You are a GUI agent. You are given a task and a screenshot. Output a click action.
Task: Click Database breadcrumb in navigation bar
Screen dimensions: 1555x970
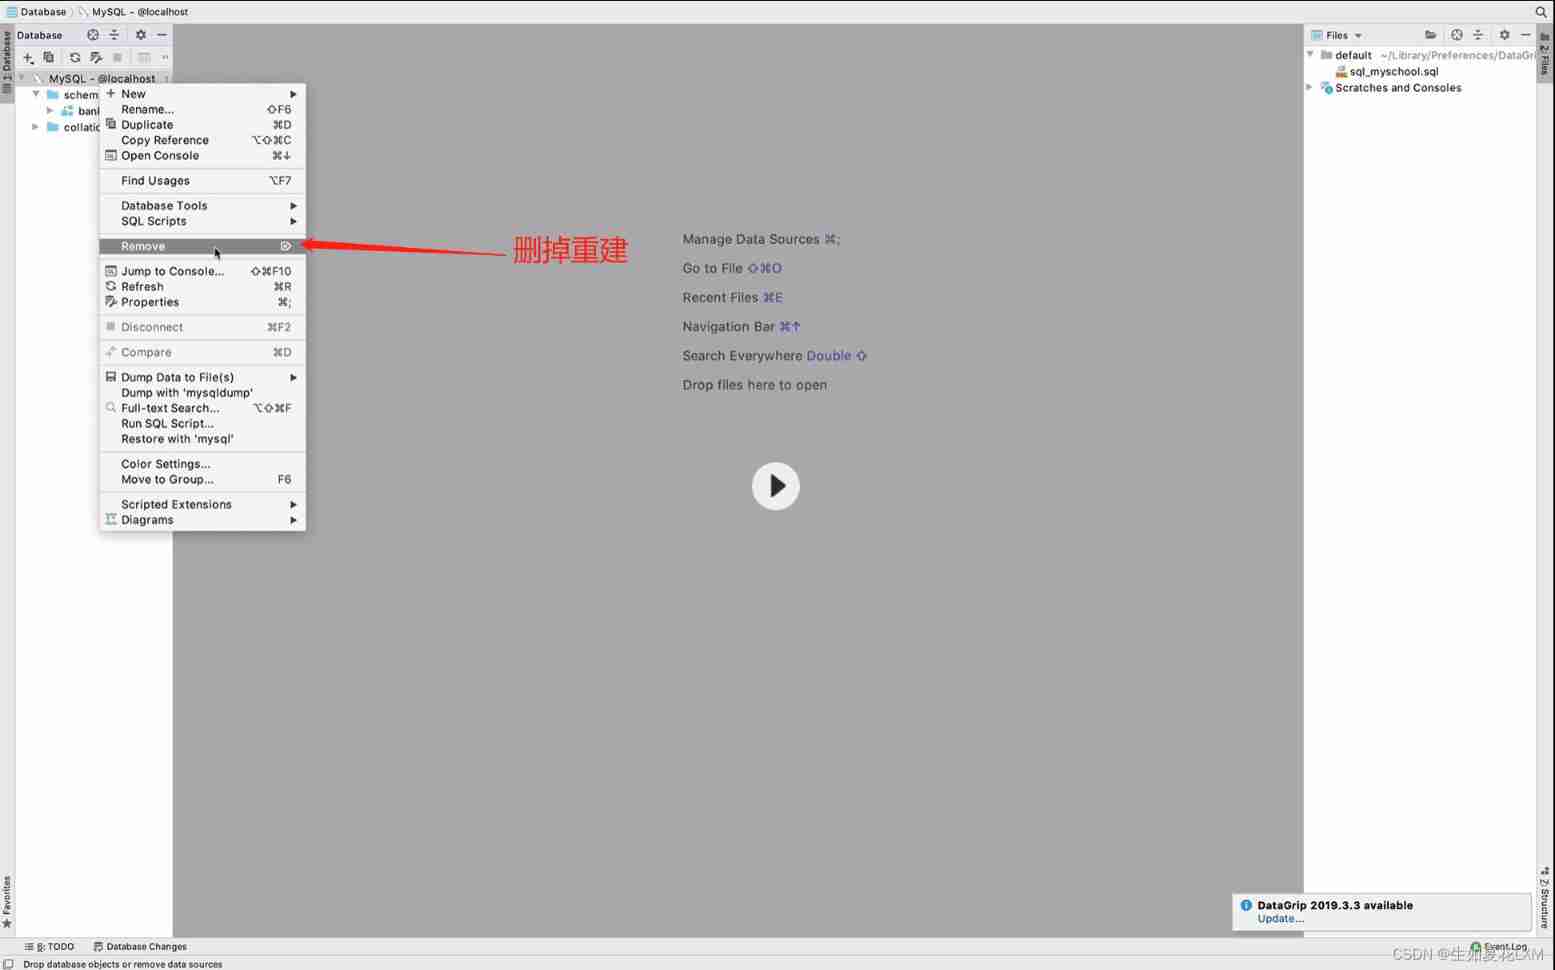(x=36, y=12)
